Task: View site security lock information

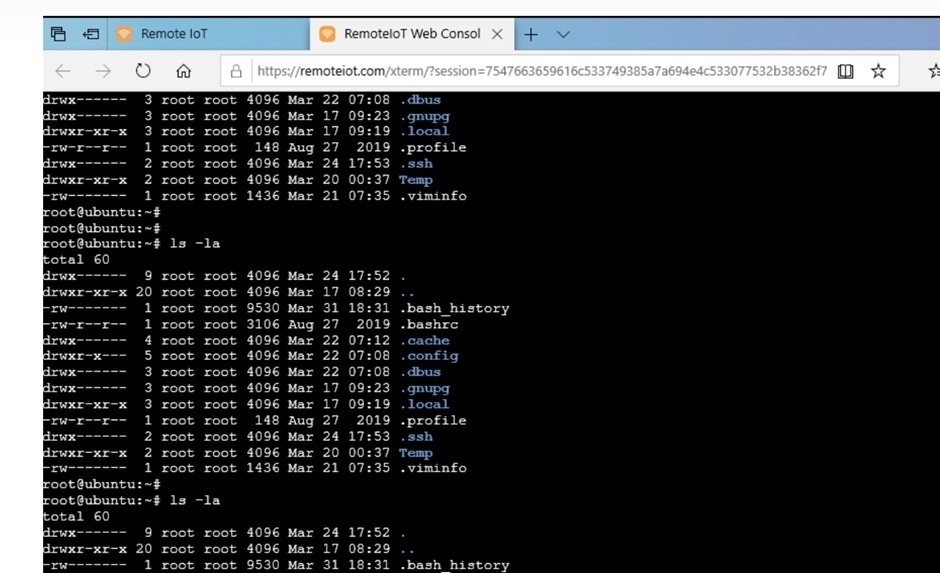Action: coord(236,71)
